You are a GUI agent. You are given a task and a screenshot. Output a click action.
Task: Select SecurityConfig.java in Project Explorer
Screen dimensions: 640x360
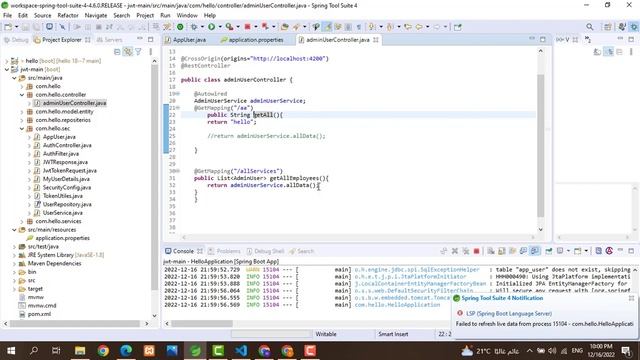point(67,187)
